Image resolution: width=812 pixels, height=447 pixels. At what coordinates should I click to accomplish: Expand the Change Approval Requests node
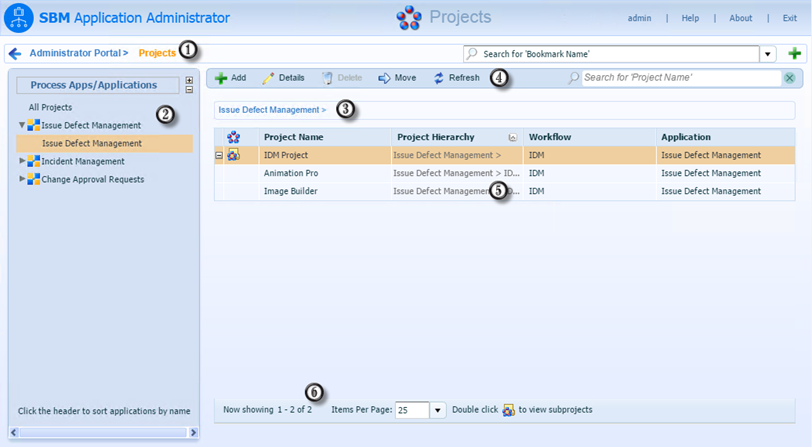tap(22, 179)
